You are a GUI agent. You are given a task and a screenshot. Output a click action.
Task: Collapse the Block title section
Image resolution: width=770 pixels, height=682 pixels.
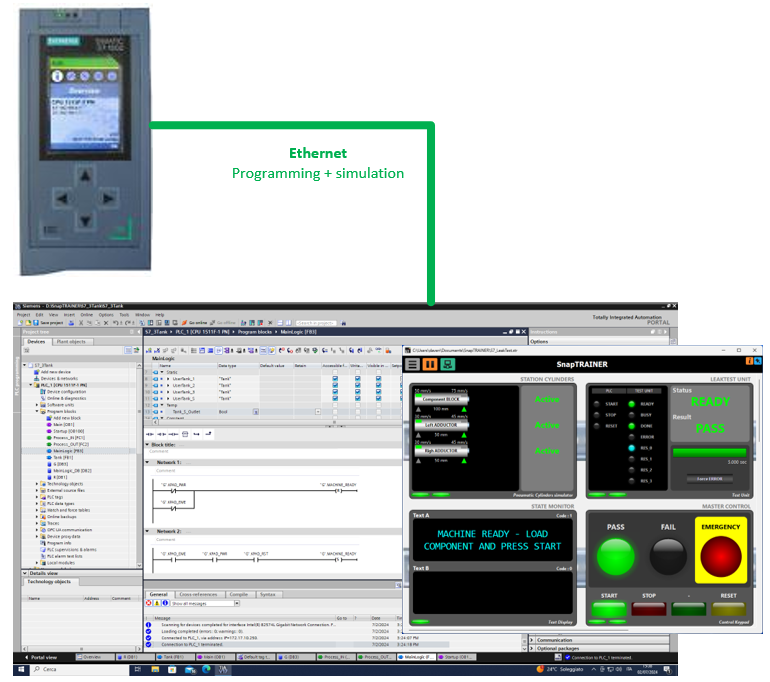coord(147,444)
